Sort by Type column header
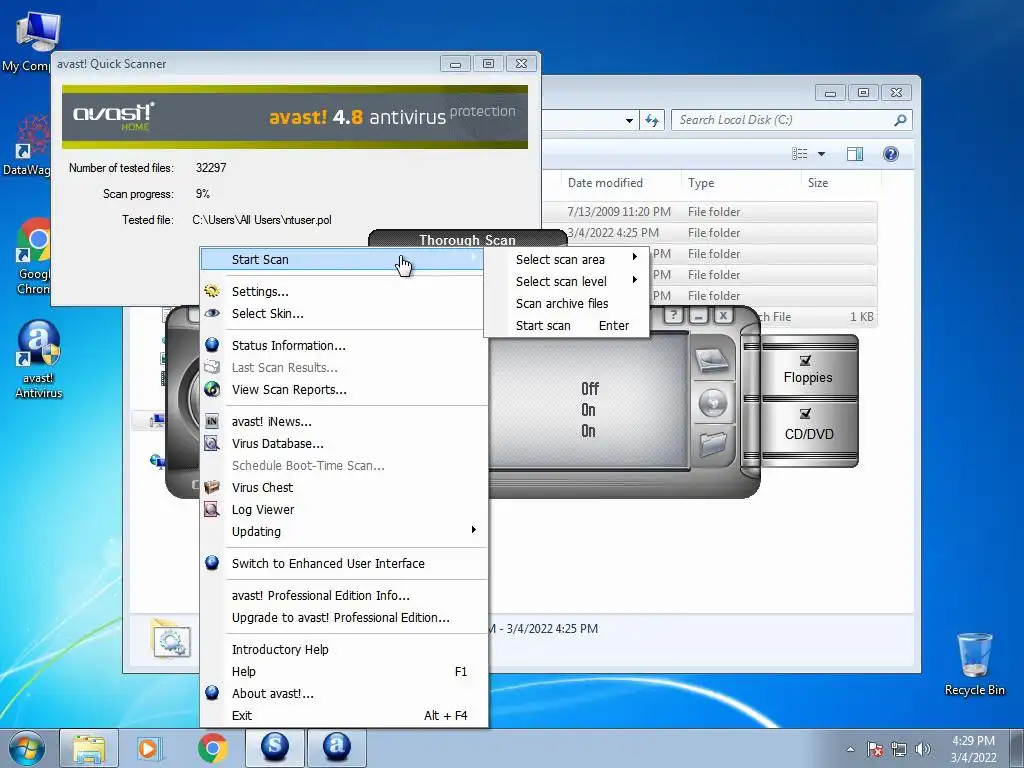 (741, 183)
